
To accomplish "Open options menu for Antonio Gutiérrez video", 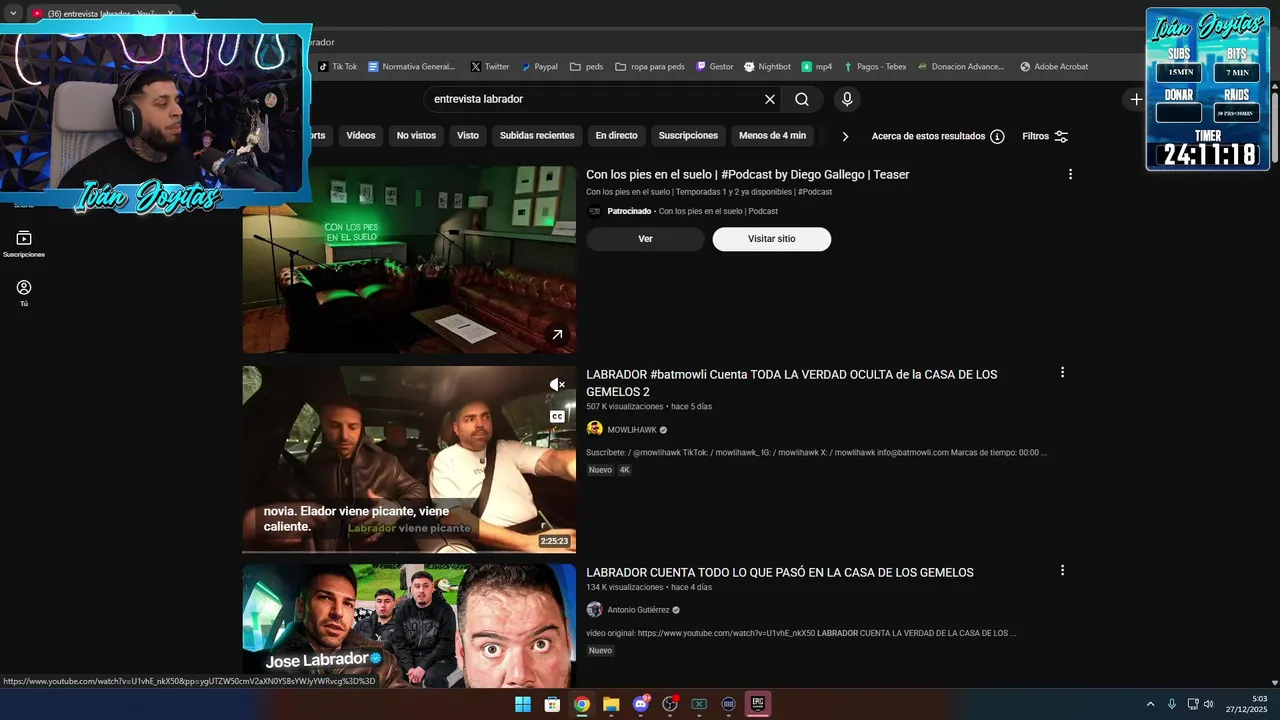I will (1062, 570).
